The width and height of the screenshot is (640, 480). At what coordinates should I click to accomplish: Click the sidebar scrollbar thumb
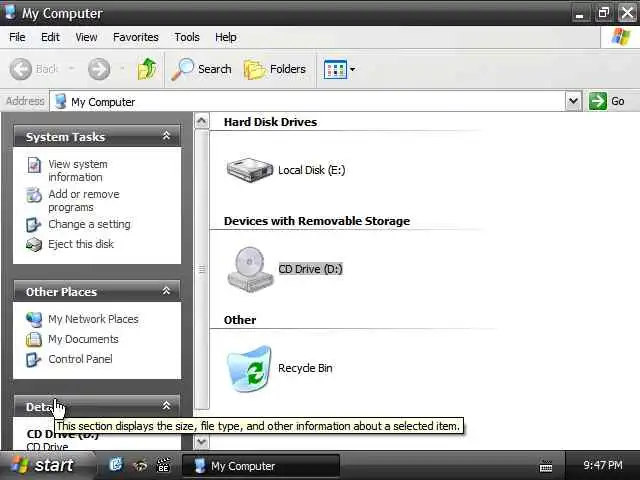202,269
